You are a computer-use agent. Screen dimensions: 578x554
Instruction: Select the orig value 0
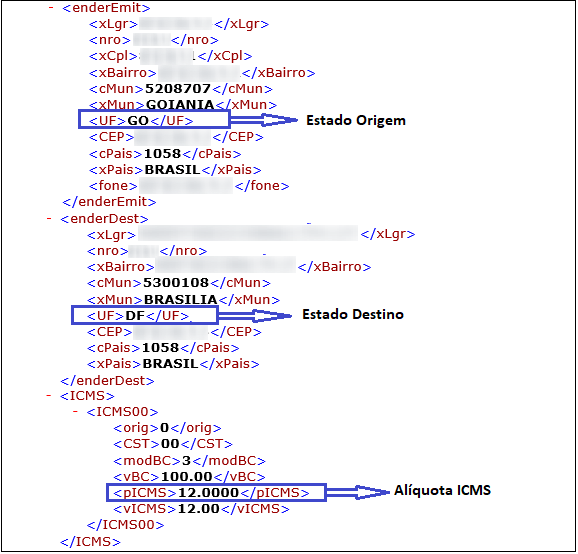164,428
